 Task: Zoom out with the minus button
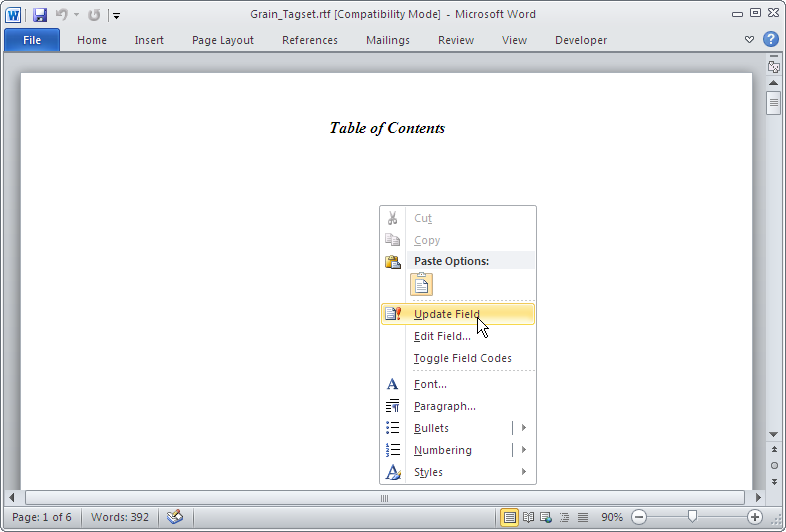pos(639,517)
